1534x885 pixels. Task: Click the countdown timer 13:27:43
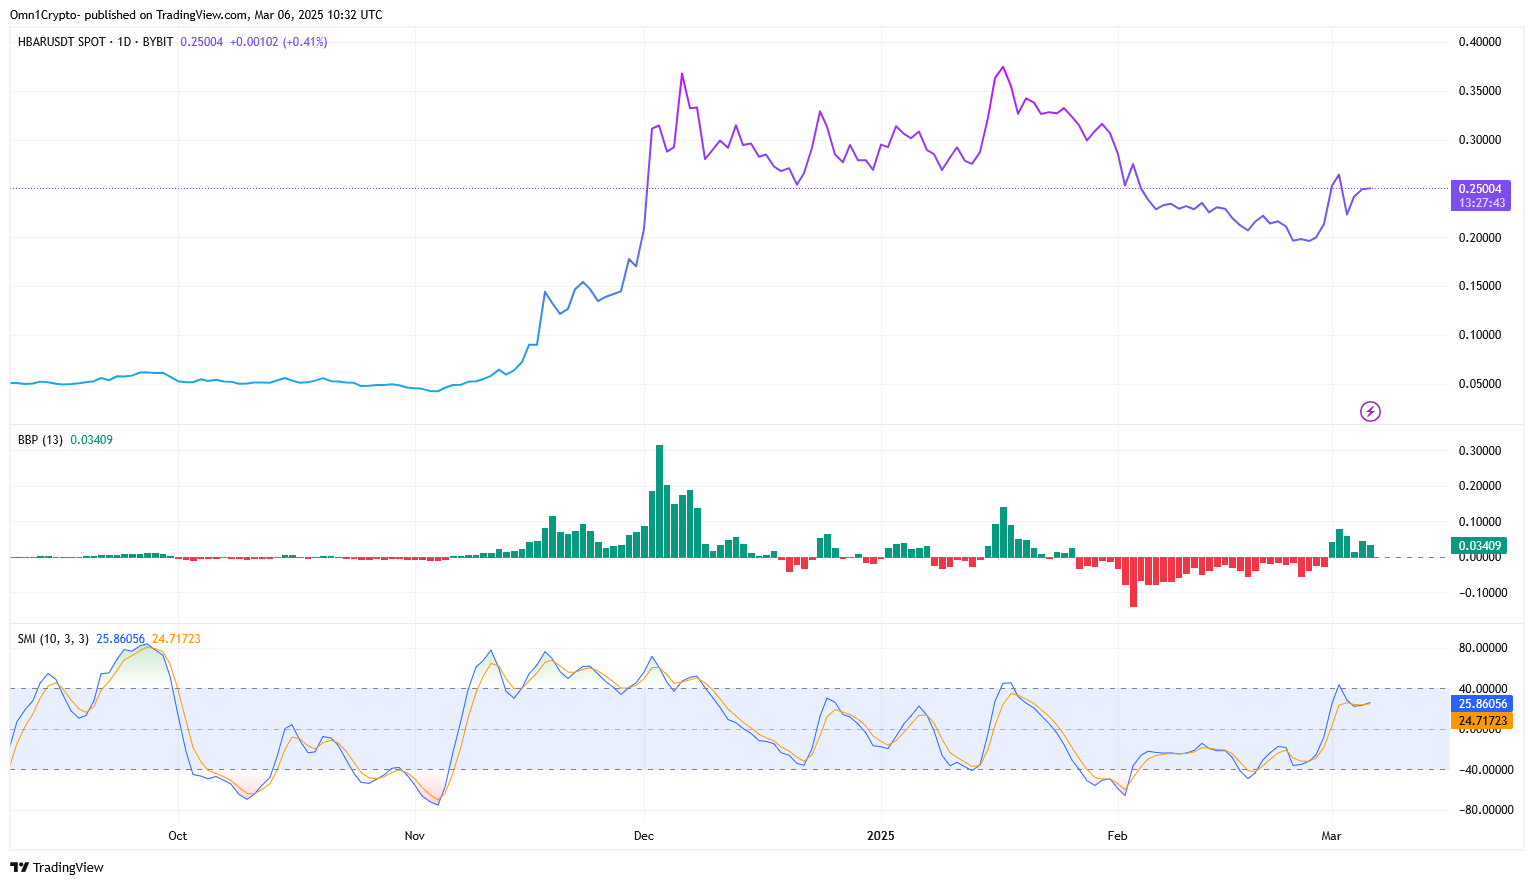click(x=1481, y=203)
